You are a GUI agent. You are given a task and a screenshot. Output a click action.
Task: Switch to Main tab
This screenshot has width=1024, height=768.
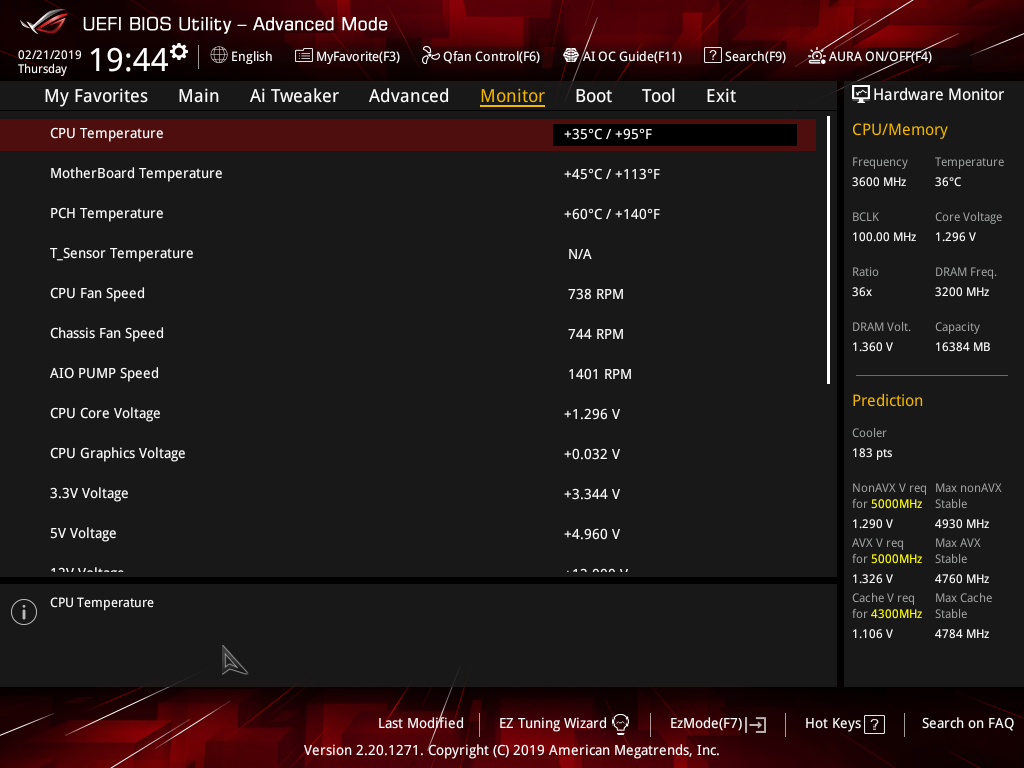coord(199,96)
